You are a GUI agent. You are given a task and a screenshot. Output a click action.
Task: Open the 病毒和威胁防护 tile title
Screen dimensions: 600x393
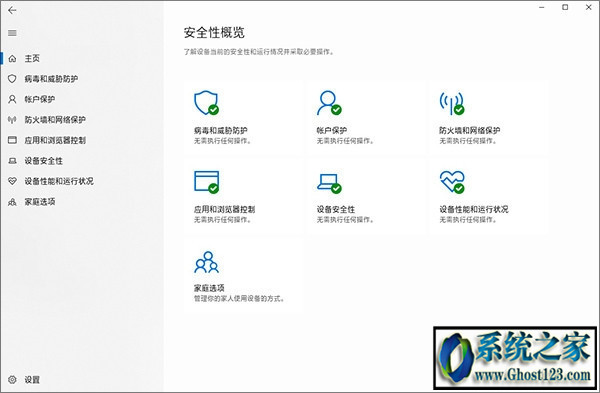[221, 130]
